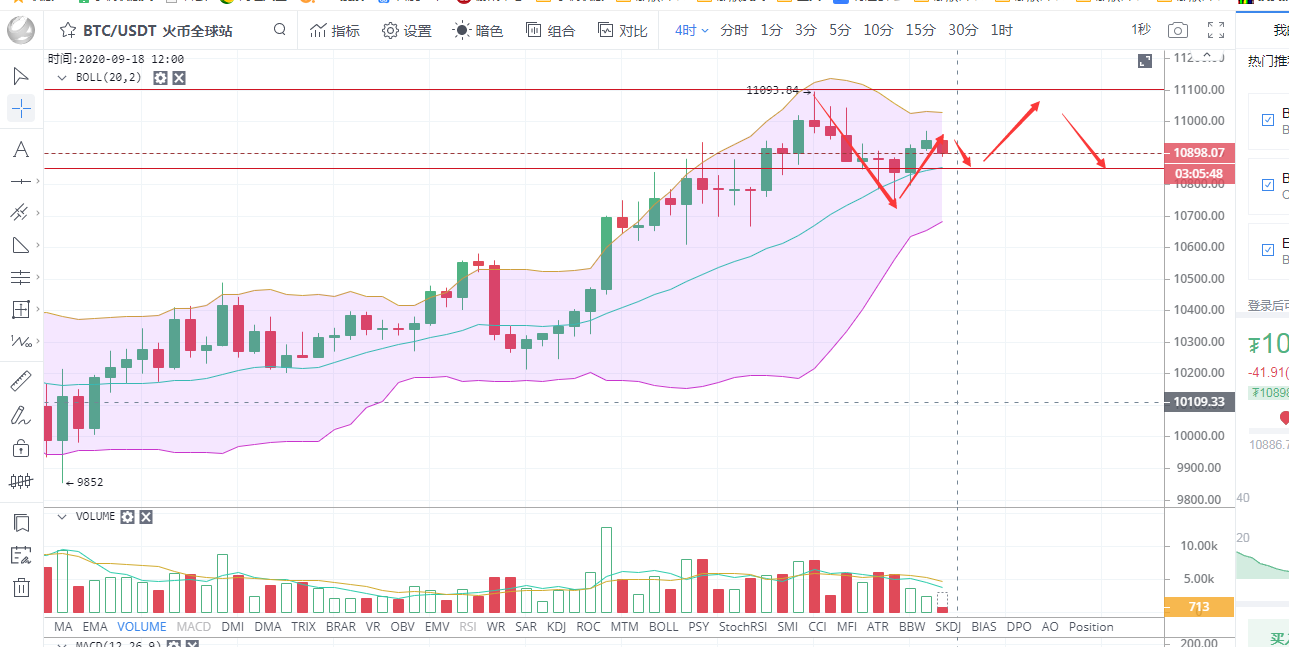This screenshot has width=1289, height=647.
Task: Pick the ruler measure tool
Action: point(20,381)
